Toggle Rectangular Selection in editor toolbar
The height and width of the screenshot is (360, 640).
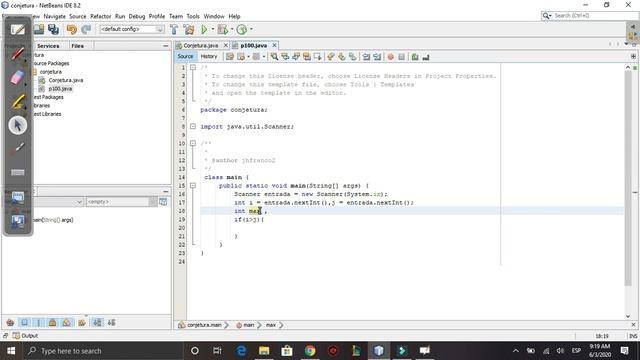point(318,57)
